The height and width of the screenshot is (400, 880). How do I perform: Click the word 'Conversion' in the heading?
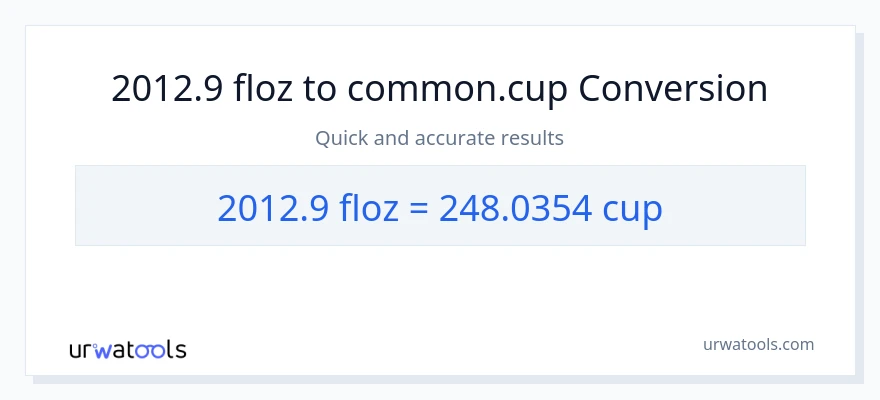(x=673, y=89)
